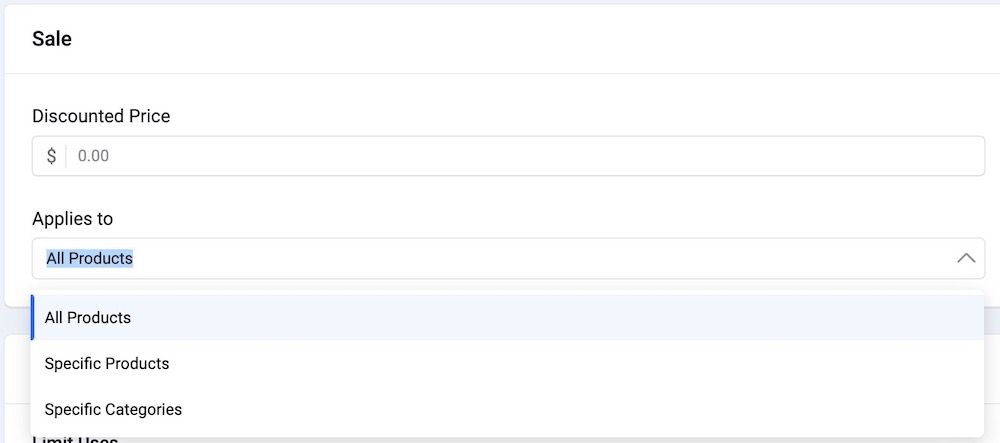The image size is (1000, 443).
Task: Click the "Applies to" field label
Action: click(x=72, y=218)
